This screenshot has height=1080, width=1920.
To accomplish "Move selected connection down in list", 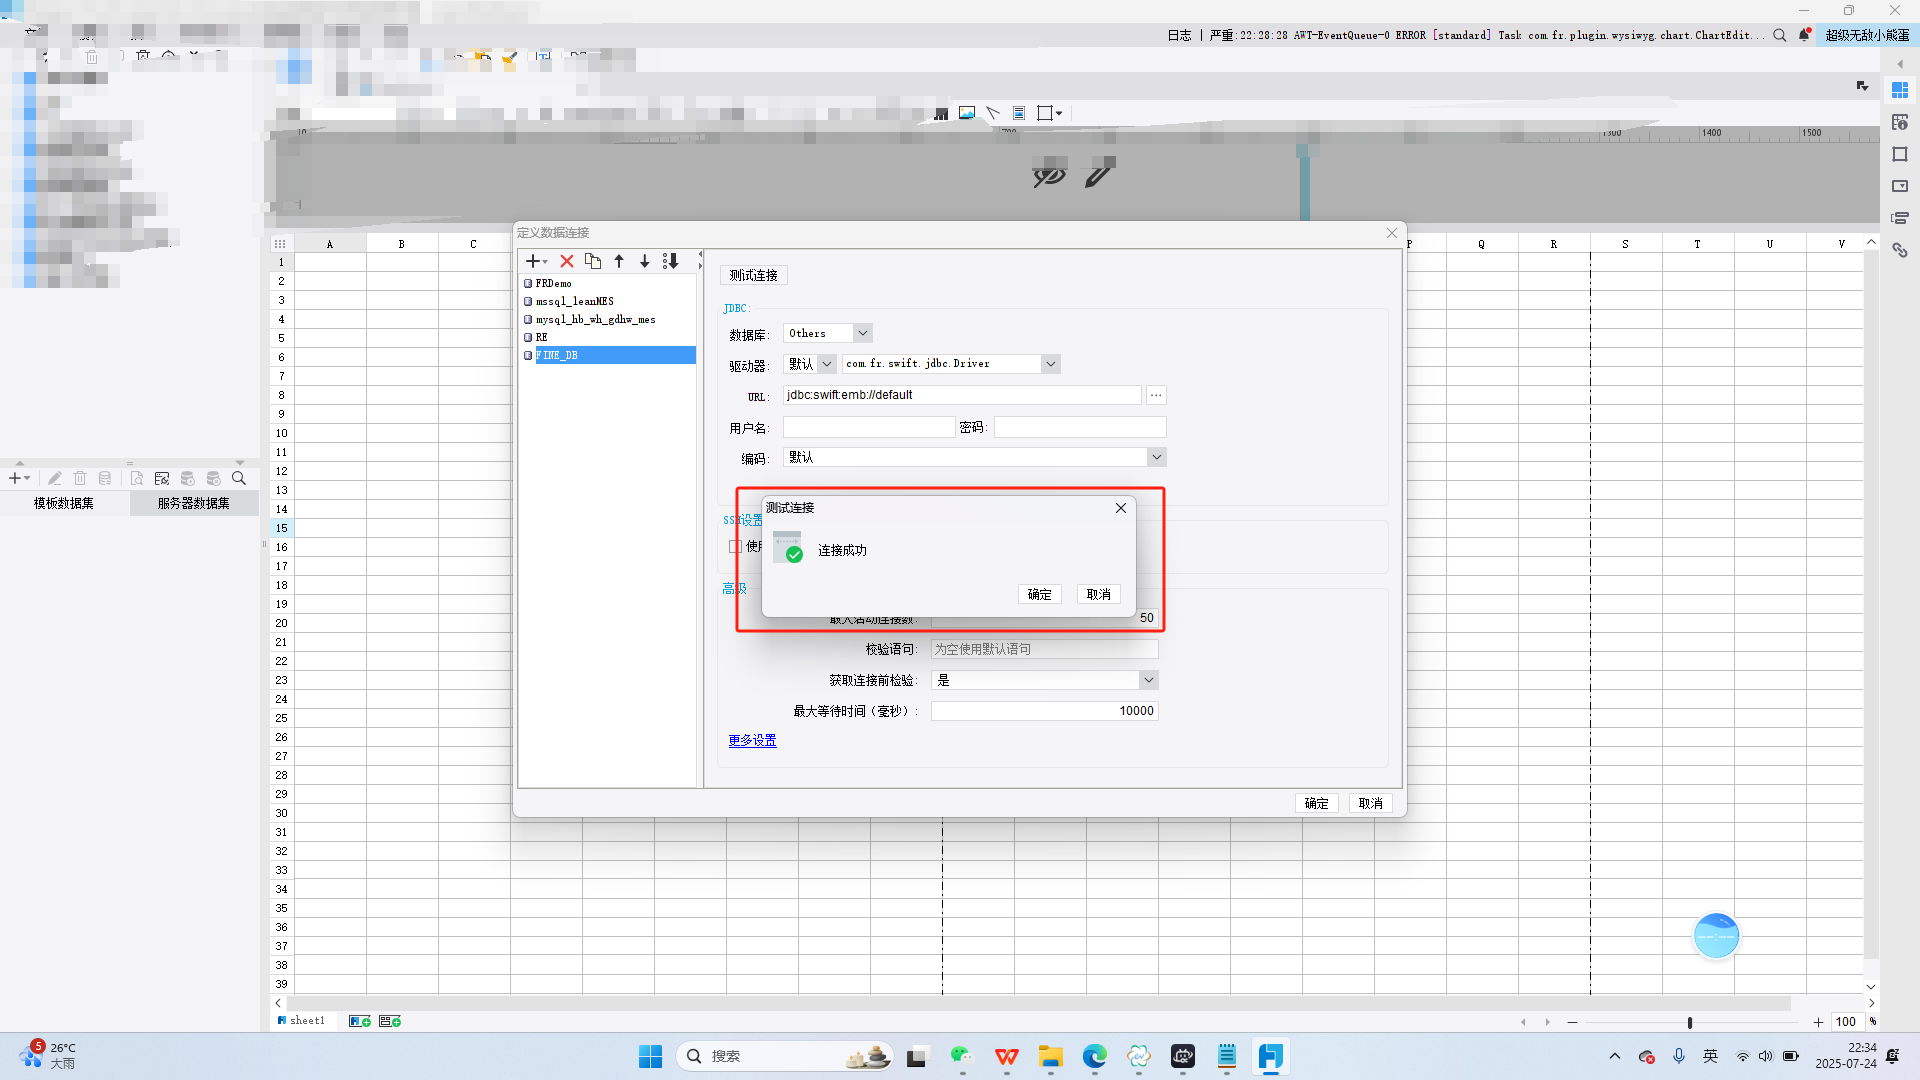I will pyautogui.click(x=645, y=261).
